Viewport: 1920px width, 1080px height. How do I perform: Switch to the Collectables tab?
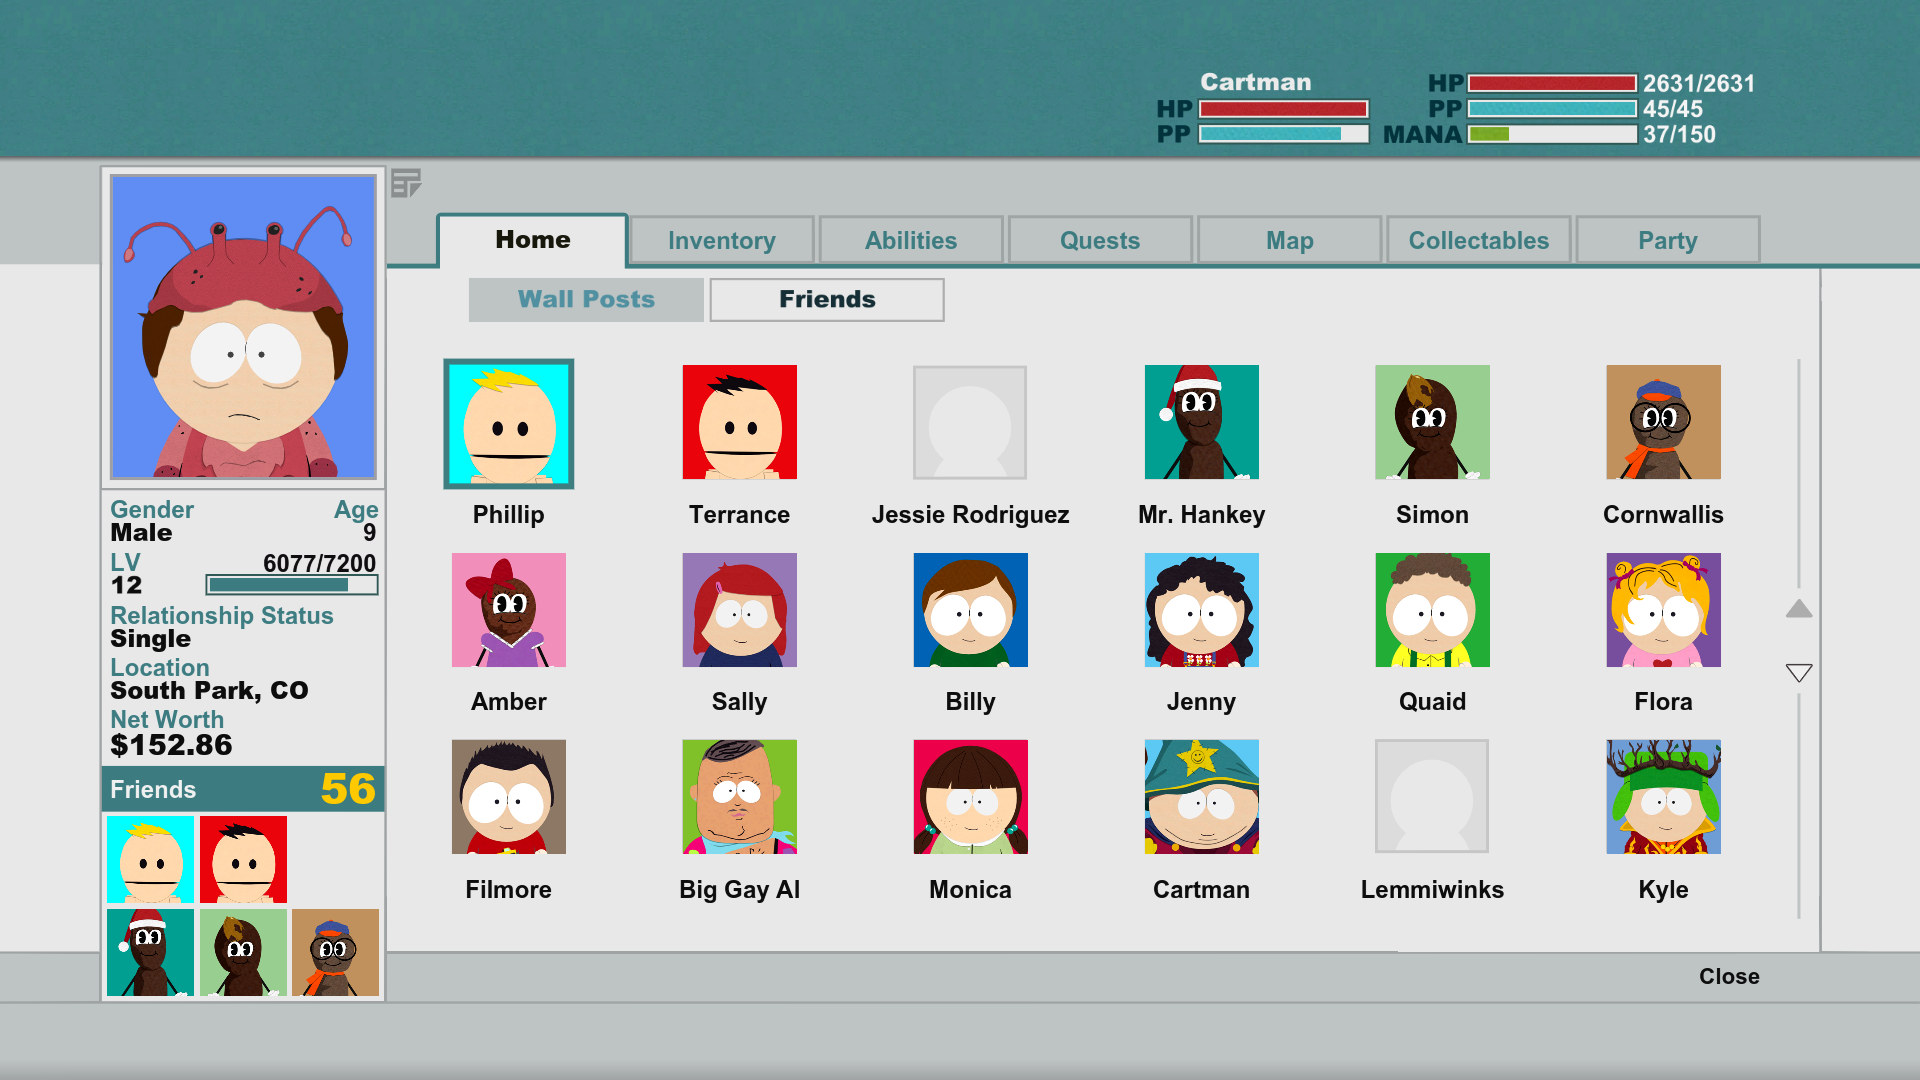[1479, 241]
